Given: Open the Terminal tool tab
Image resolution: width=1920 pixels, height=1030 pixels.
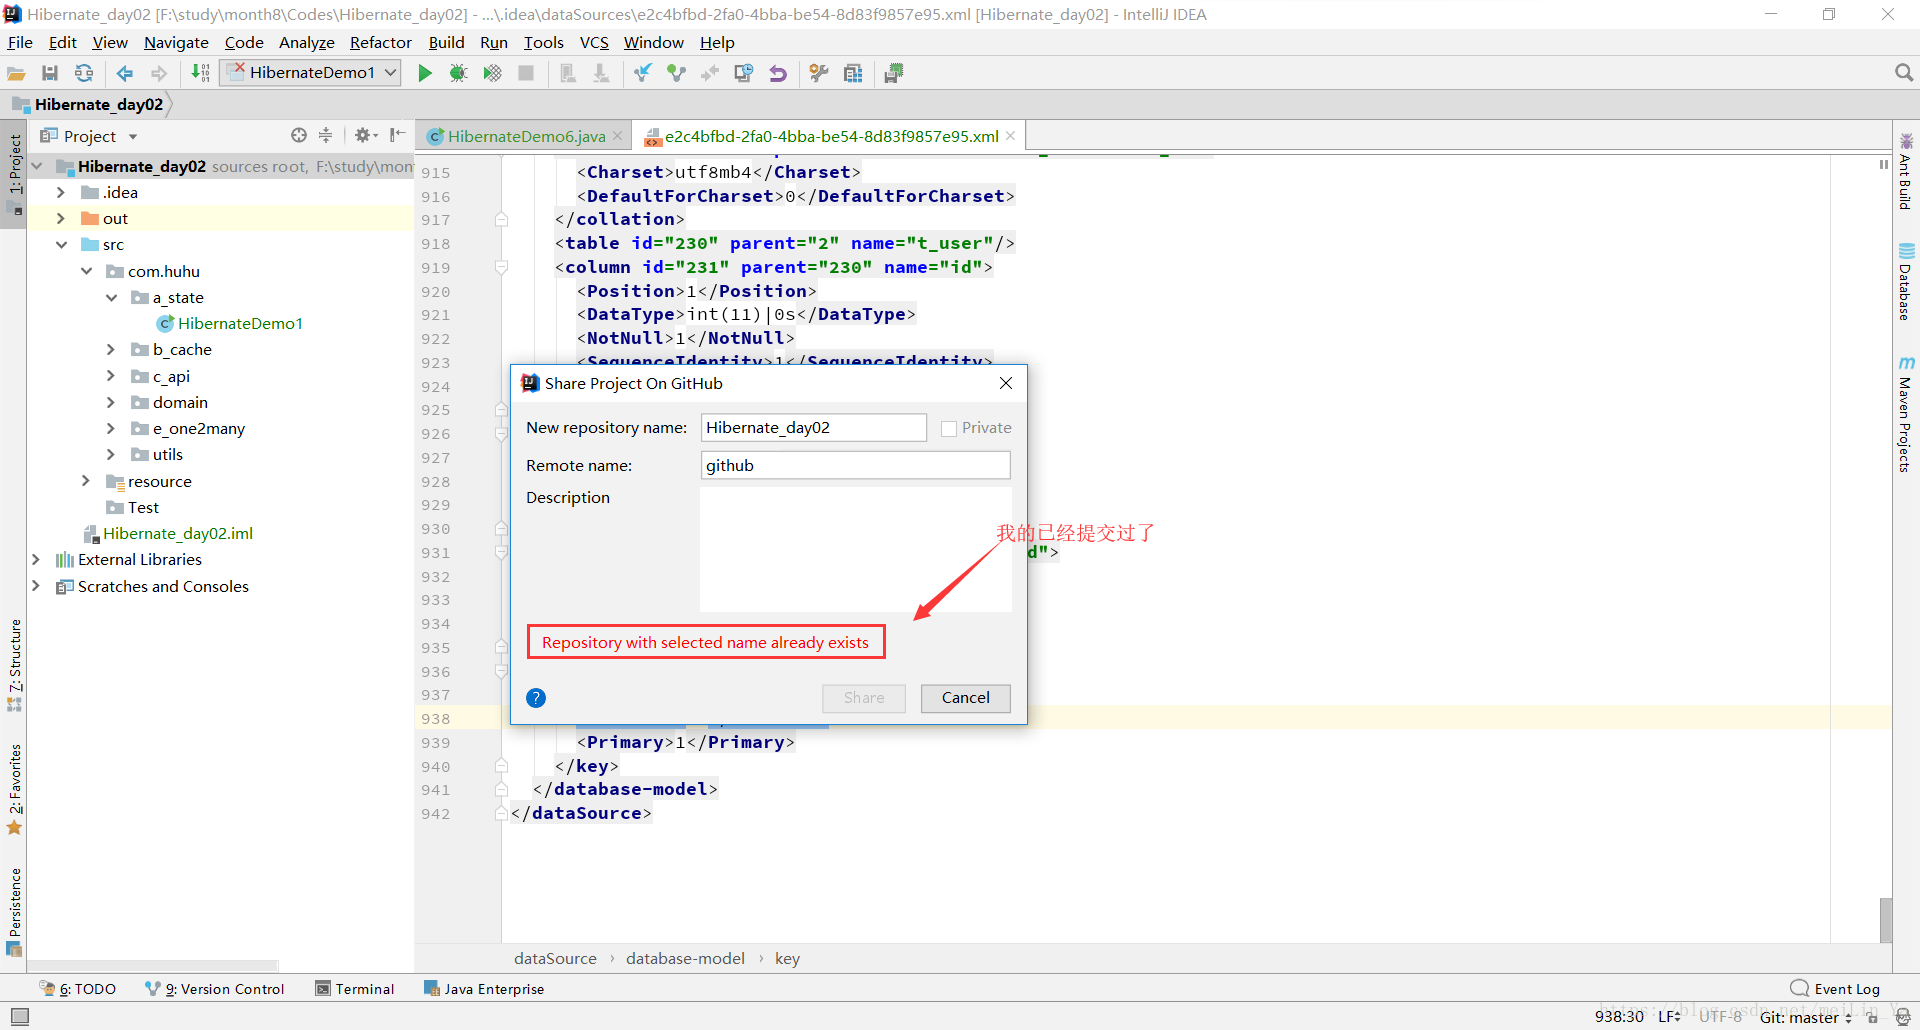Looking at the screenshot, I should click(x=355, y=989).
